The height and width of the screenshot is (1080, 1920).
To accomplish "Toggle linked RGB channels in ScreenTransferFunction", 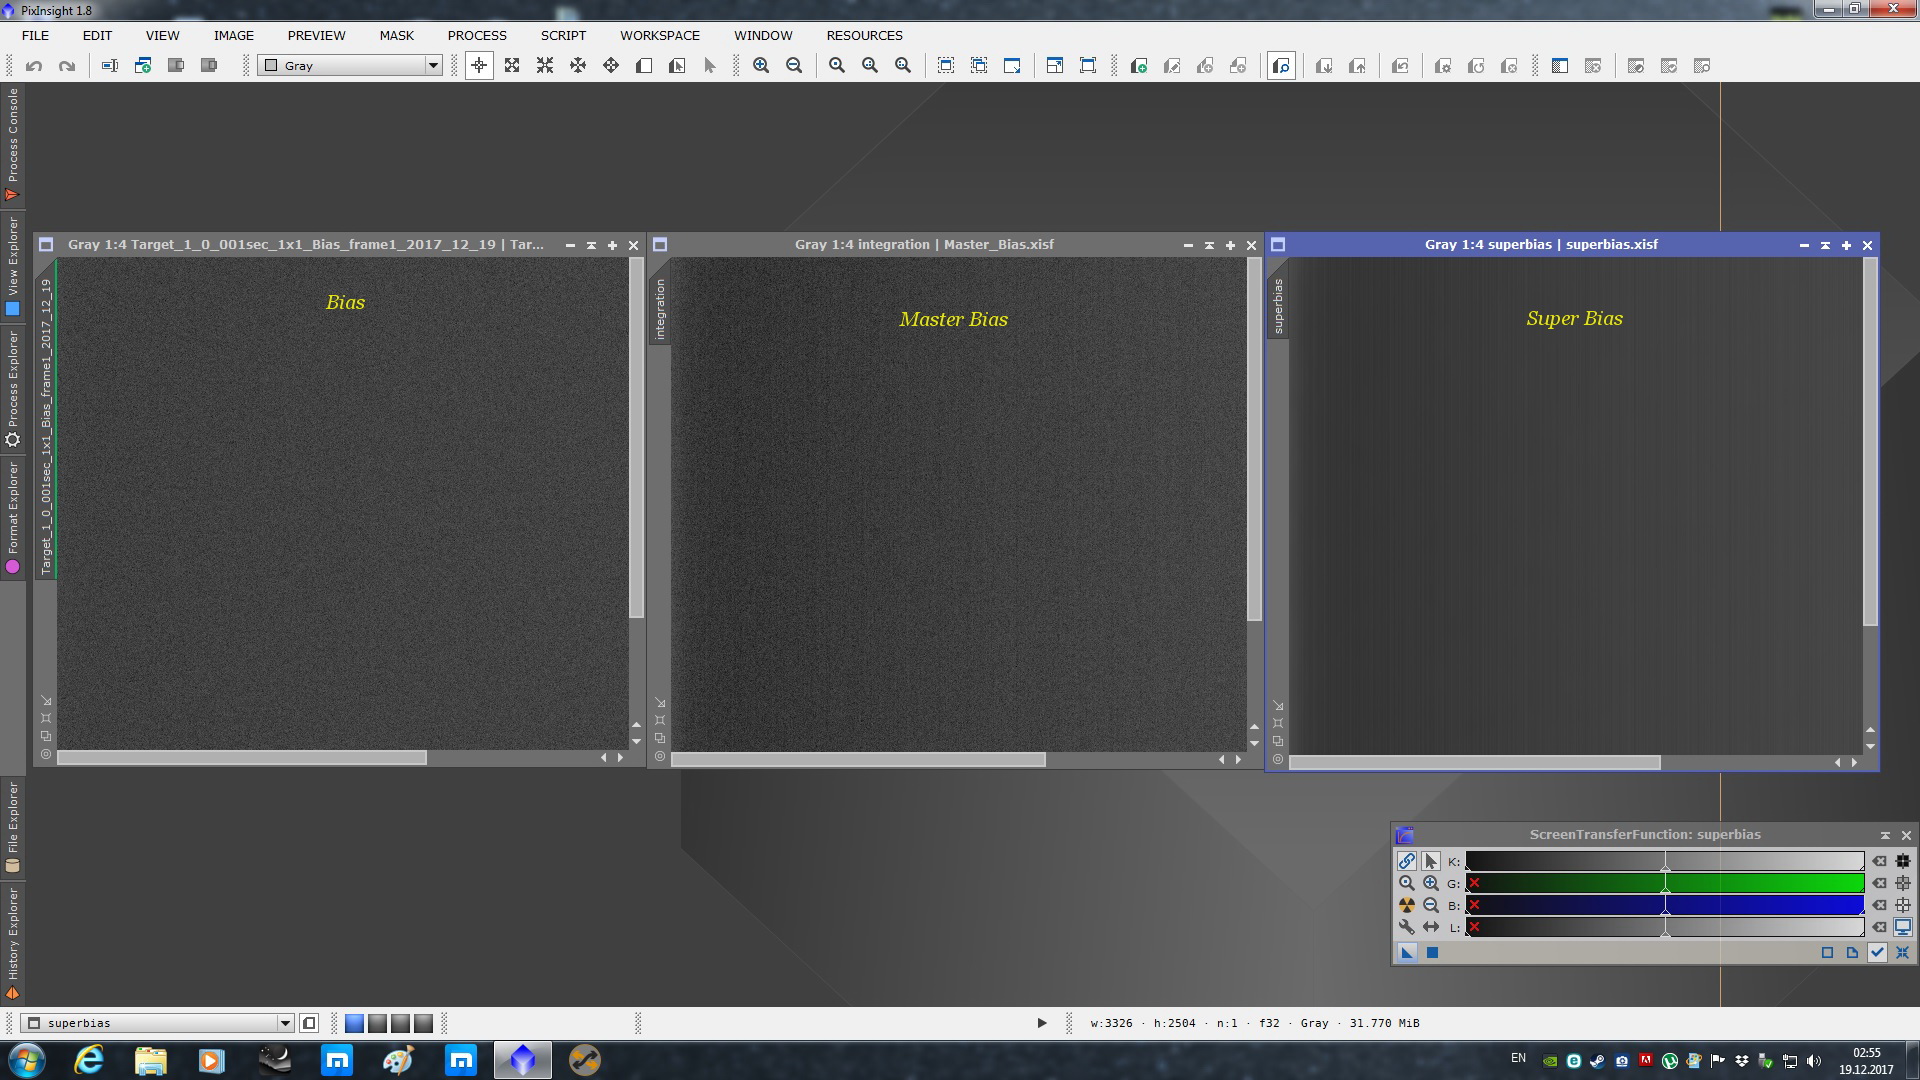I will pyautogui.click(x=1407, y=861).
